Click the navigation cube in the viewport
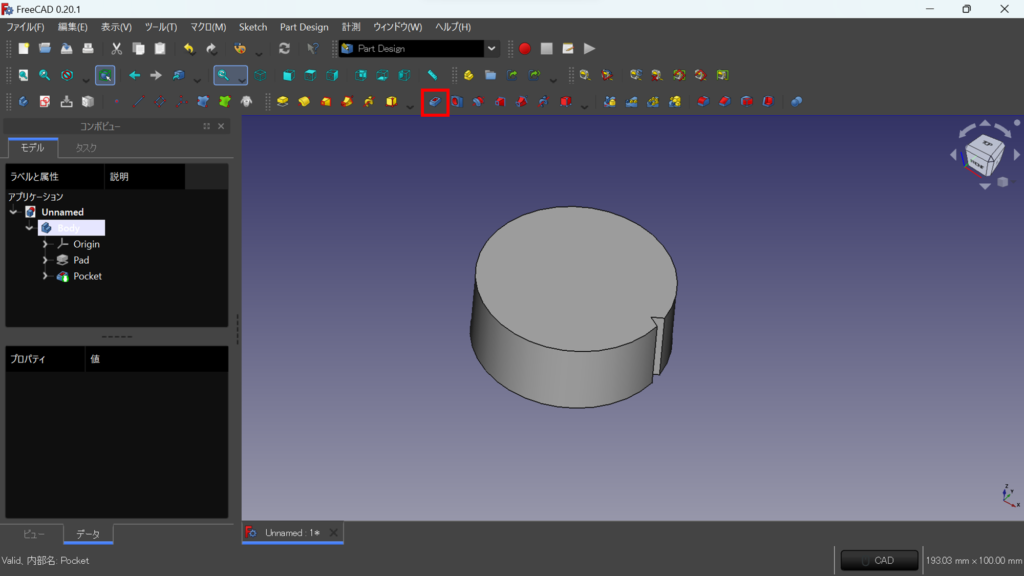 tap(984, 155)
